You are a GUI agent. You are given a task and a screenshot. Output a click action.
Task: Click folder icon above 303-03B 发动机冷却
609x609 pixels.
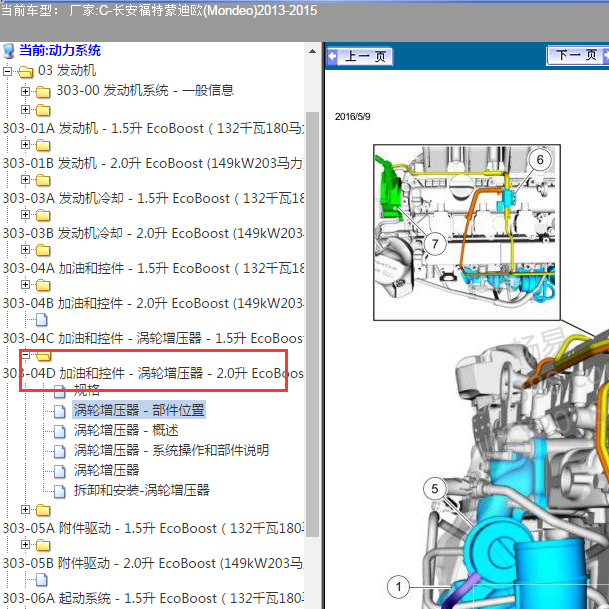tap(43, 215)
